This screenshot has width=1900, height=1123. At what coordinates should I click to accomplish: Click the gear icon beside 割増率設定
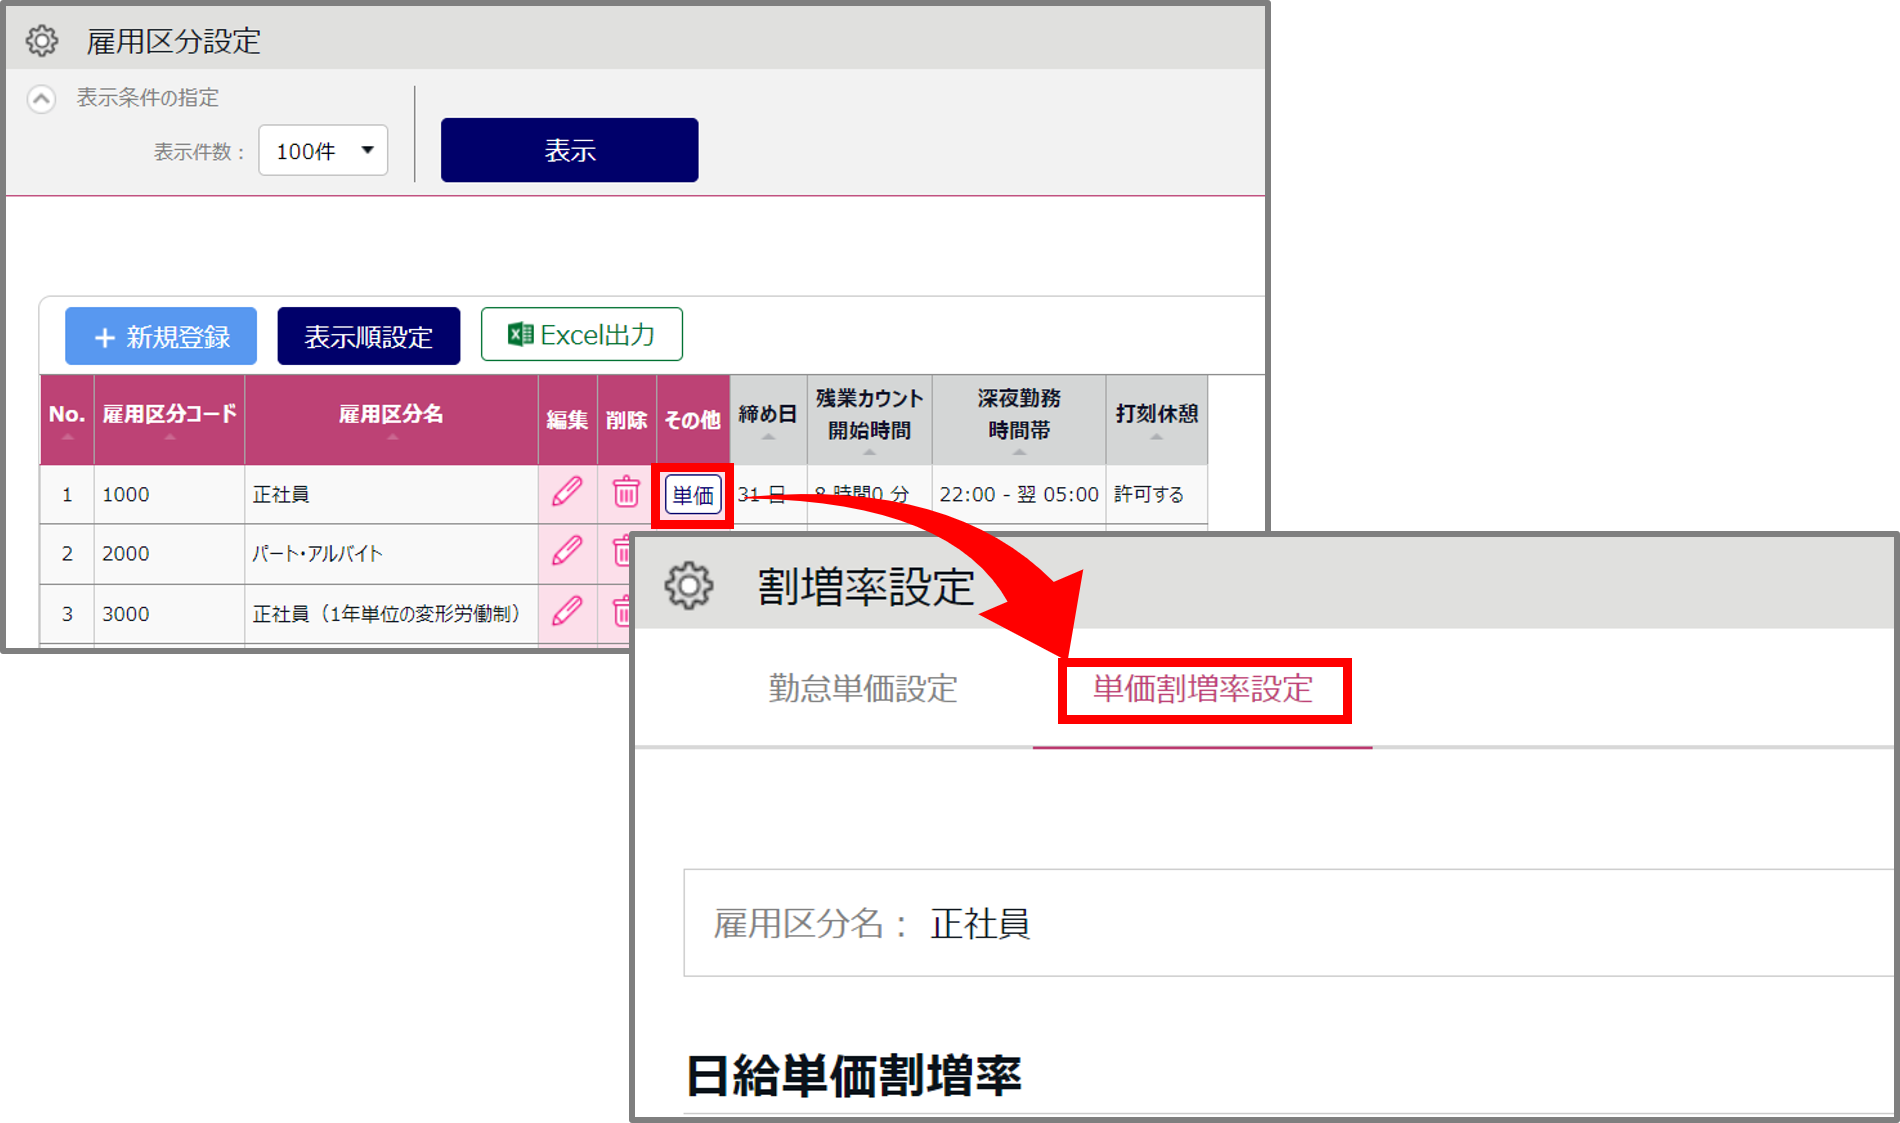tap(689, 586)
